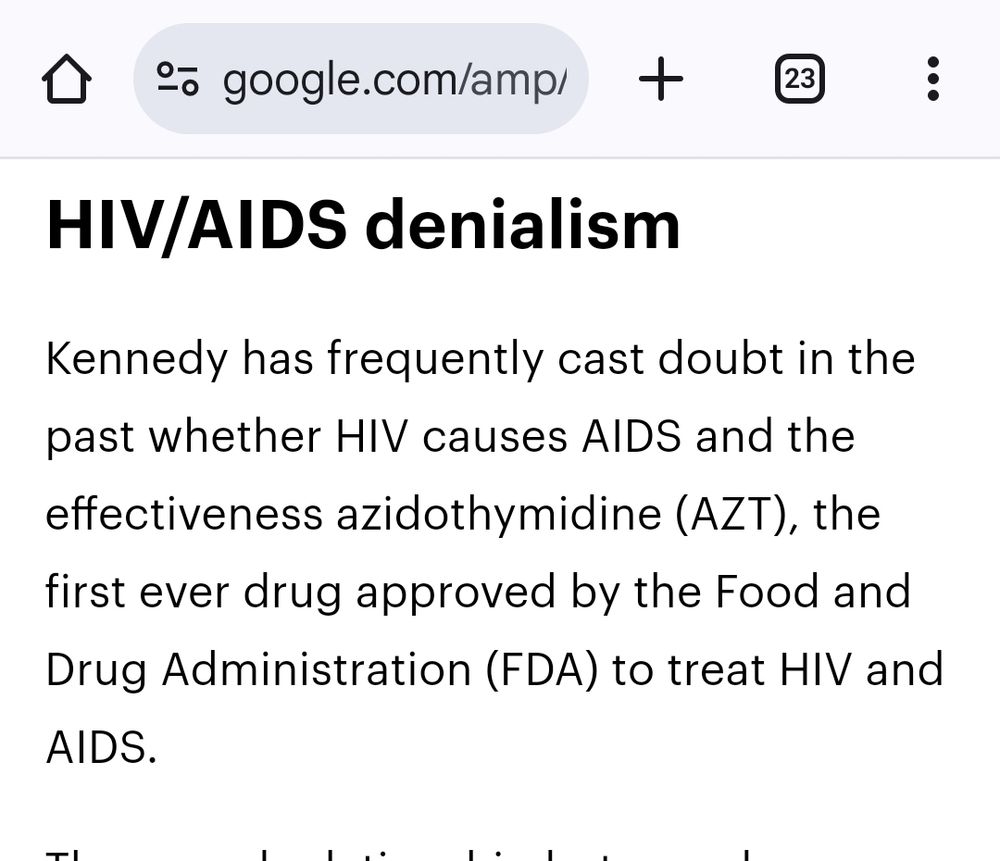Click the HIV/AIDS denialism heading
The width and height of the screenshot is (1000, 861).
pyautogui.click(x=364, y=225)
